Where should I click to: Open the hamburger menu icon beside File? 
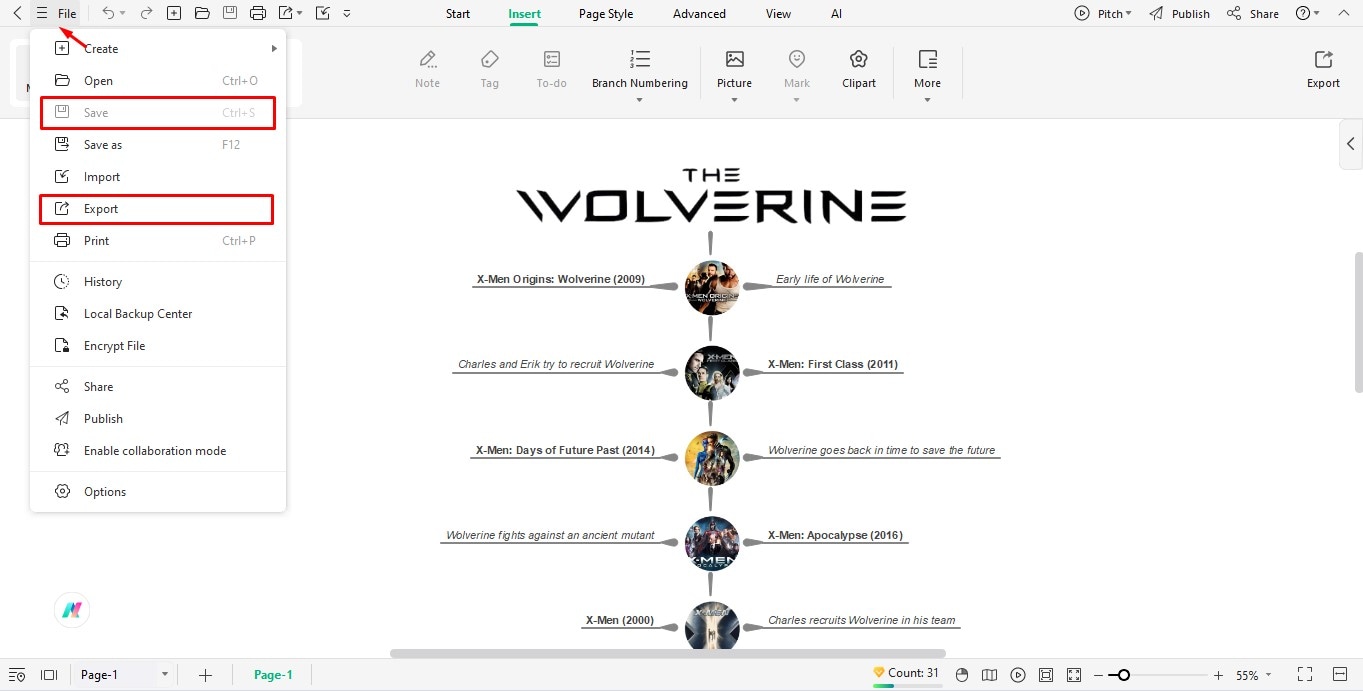[42, 14]
